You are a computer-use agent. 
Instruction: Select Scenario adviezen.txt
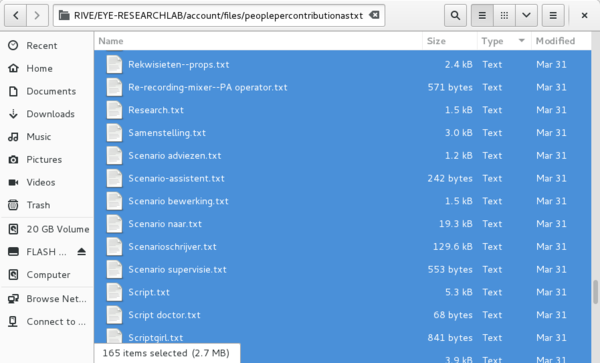[342, 155]
